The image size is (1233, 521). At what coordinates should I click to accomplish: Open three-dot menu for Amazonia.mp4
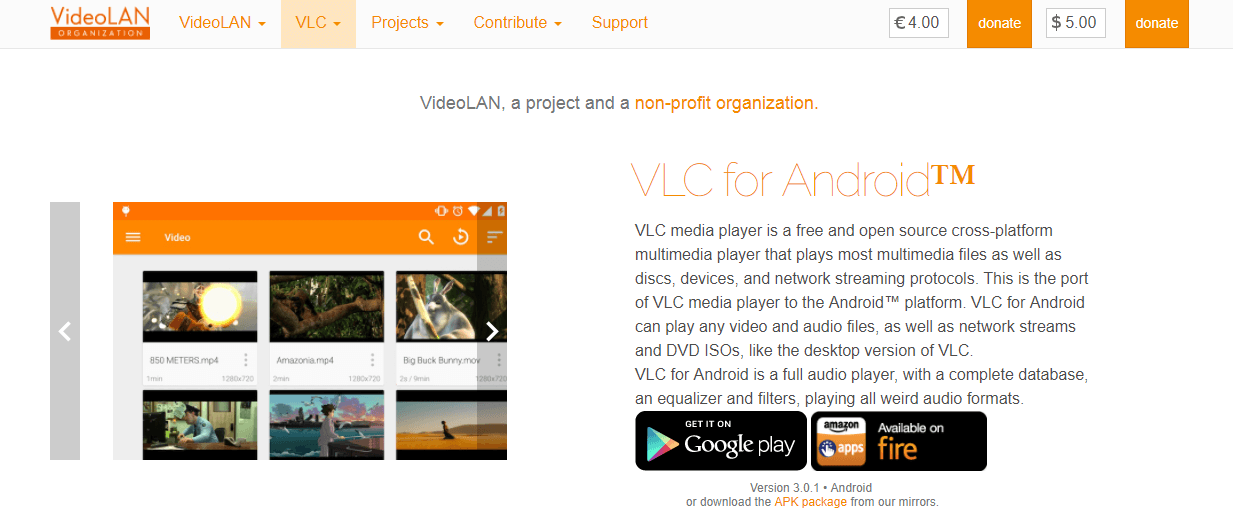pyautogui.click(x=373, y=360)
